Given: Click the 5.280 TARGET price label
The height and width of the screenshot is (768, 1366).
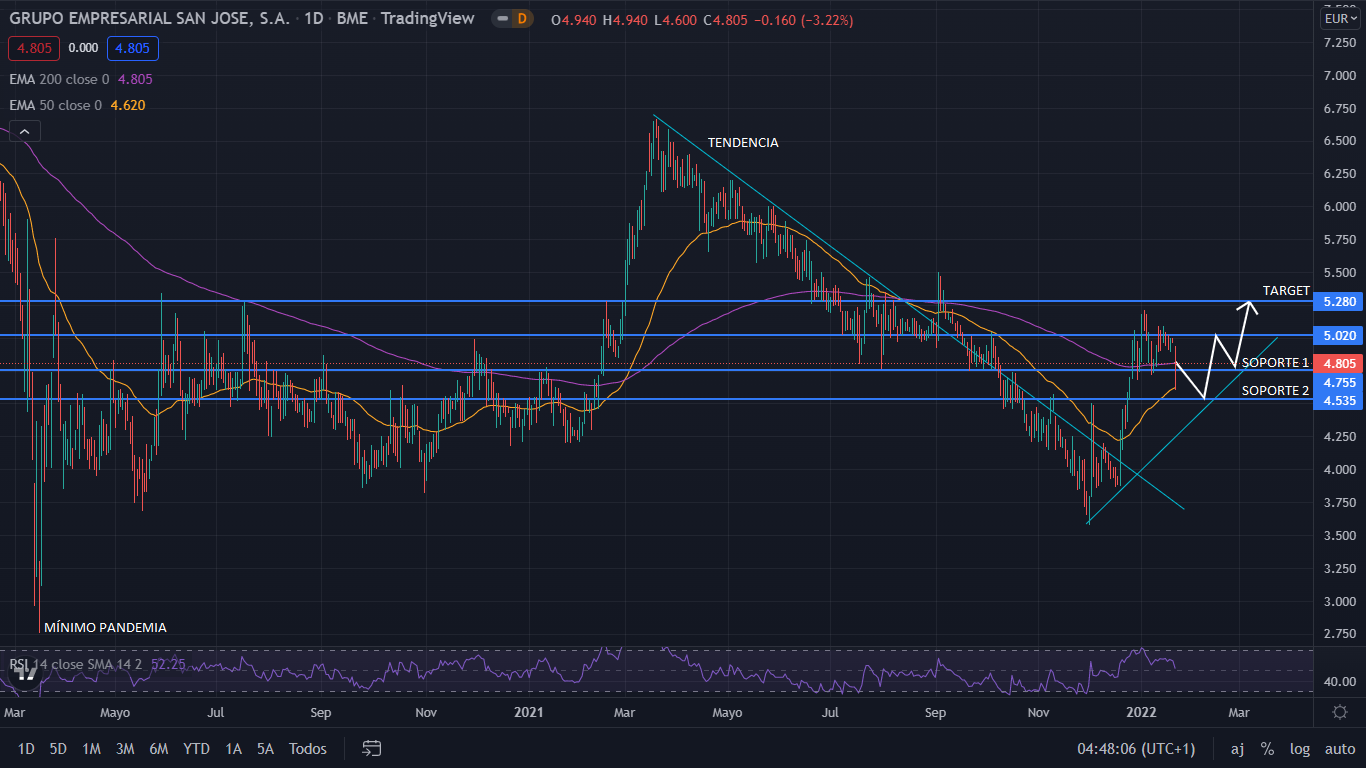Looking at the screenshot, I should pyautogui.click(x=1339, y=301).
